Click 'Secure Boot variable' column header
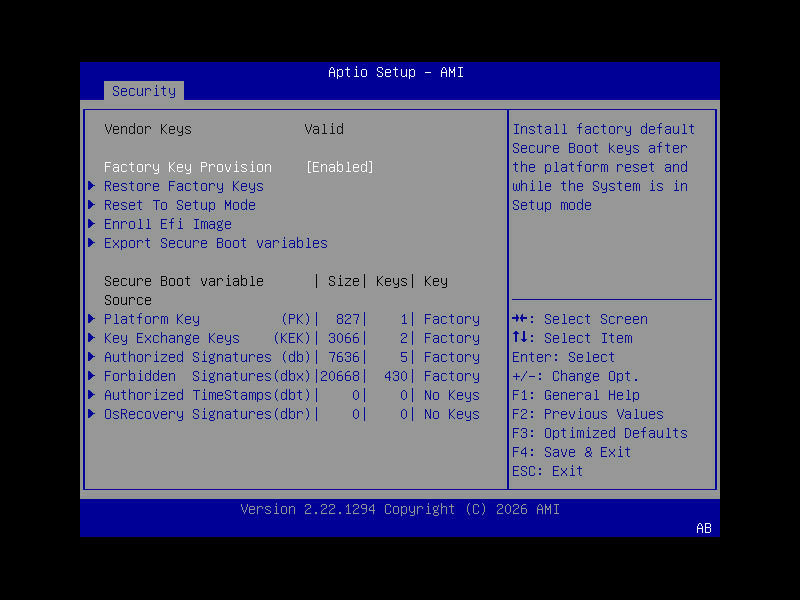Viewport: 800px width, 600px height. coord(184,281)
